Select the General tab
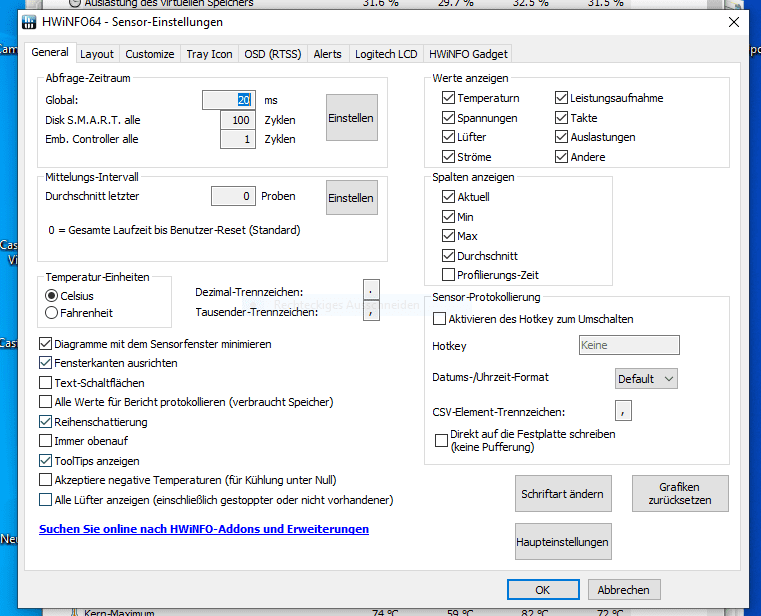The height and width of the screenshot is (616, 761). click(50, 52)
